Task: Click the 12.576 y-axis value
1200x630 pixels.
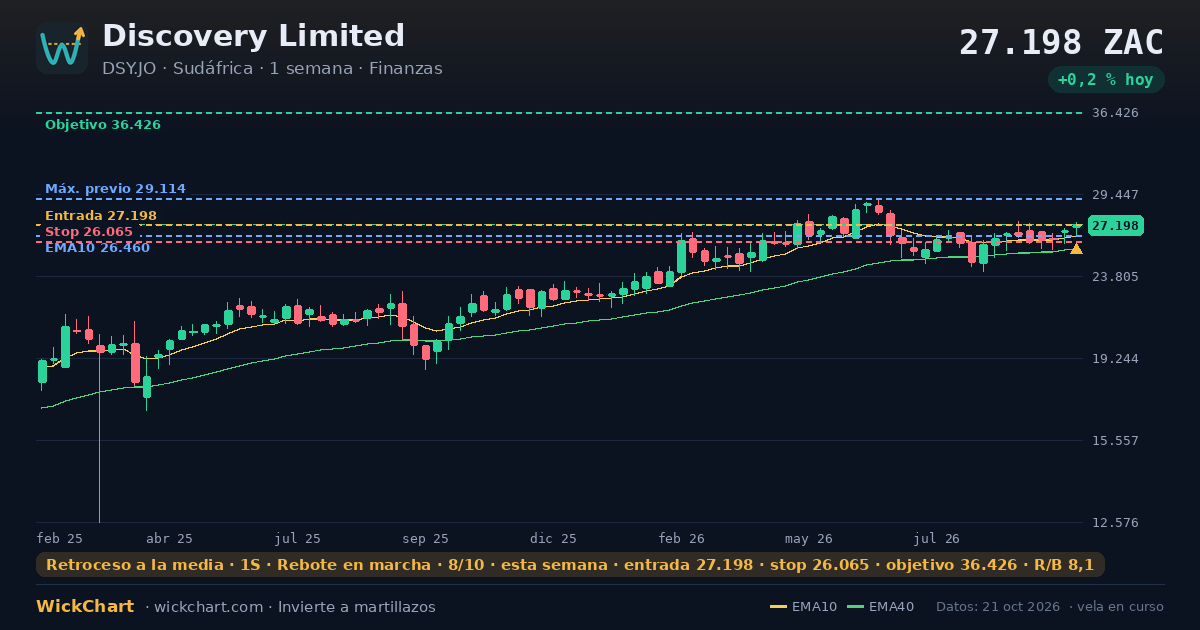Action: 1115,523
